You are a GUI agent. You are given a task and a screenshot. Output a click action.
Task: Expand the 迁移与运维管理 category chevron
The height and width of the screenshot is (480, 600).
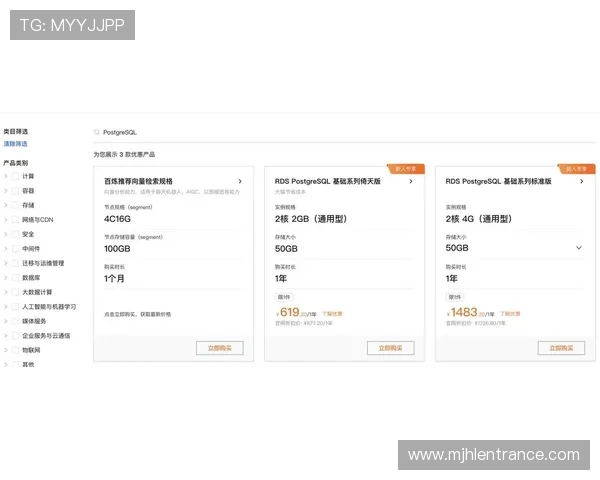click(x=5, y=263)
